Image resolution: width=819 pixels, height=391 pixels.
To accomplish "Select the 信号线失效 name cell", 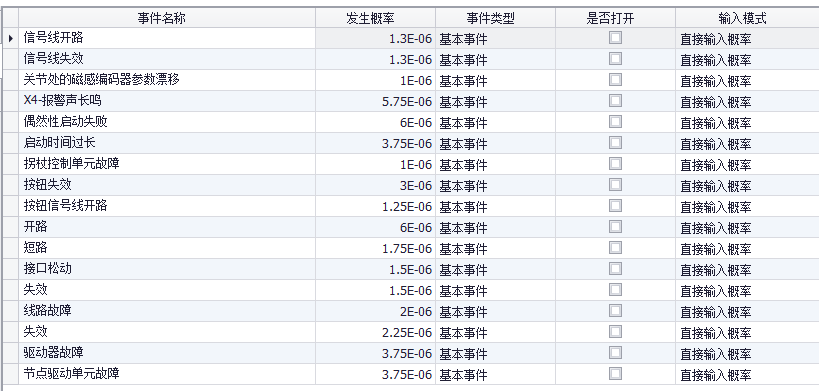I will pyautogui.click(x=167, y=59).
